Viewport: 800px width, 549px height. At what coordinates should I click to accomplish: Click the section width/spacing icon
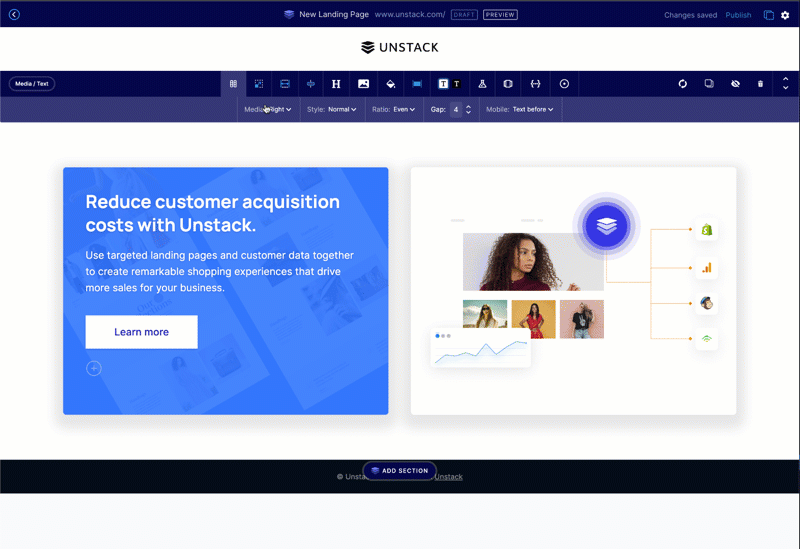click(x=285, y=84)
